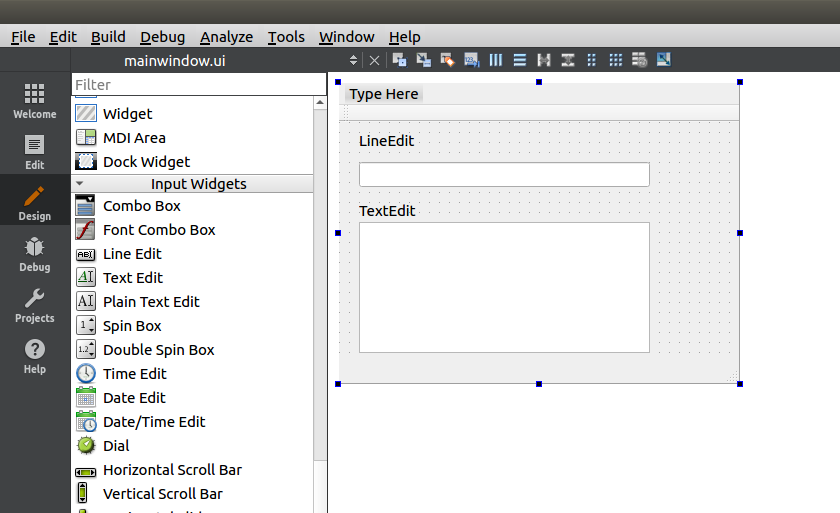Switch to Edit mode in sidebar
The width and height of the screenshot is (840, 513).
(x=35, y=153)
